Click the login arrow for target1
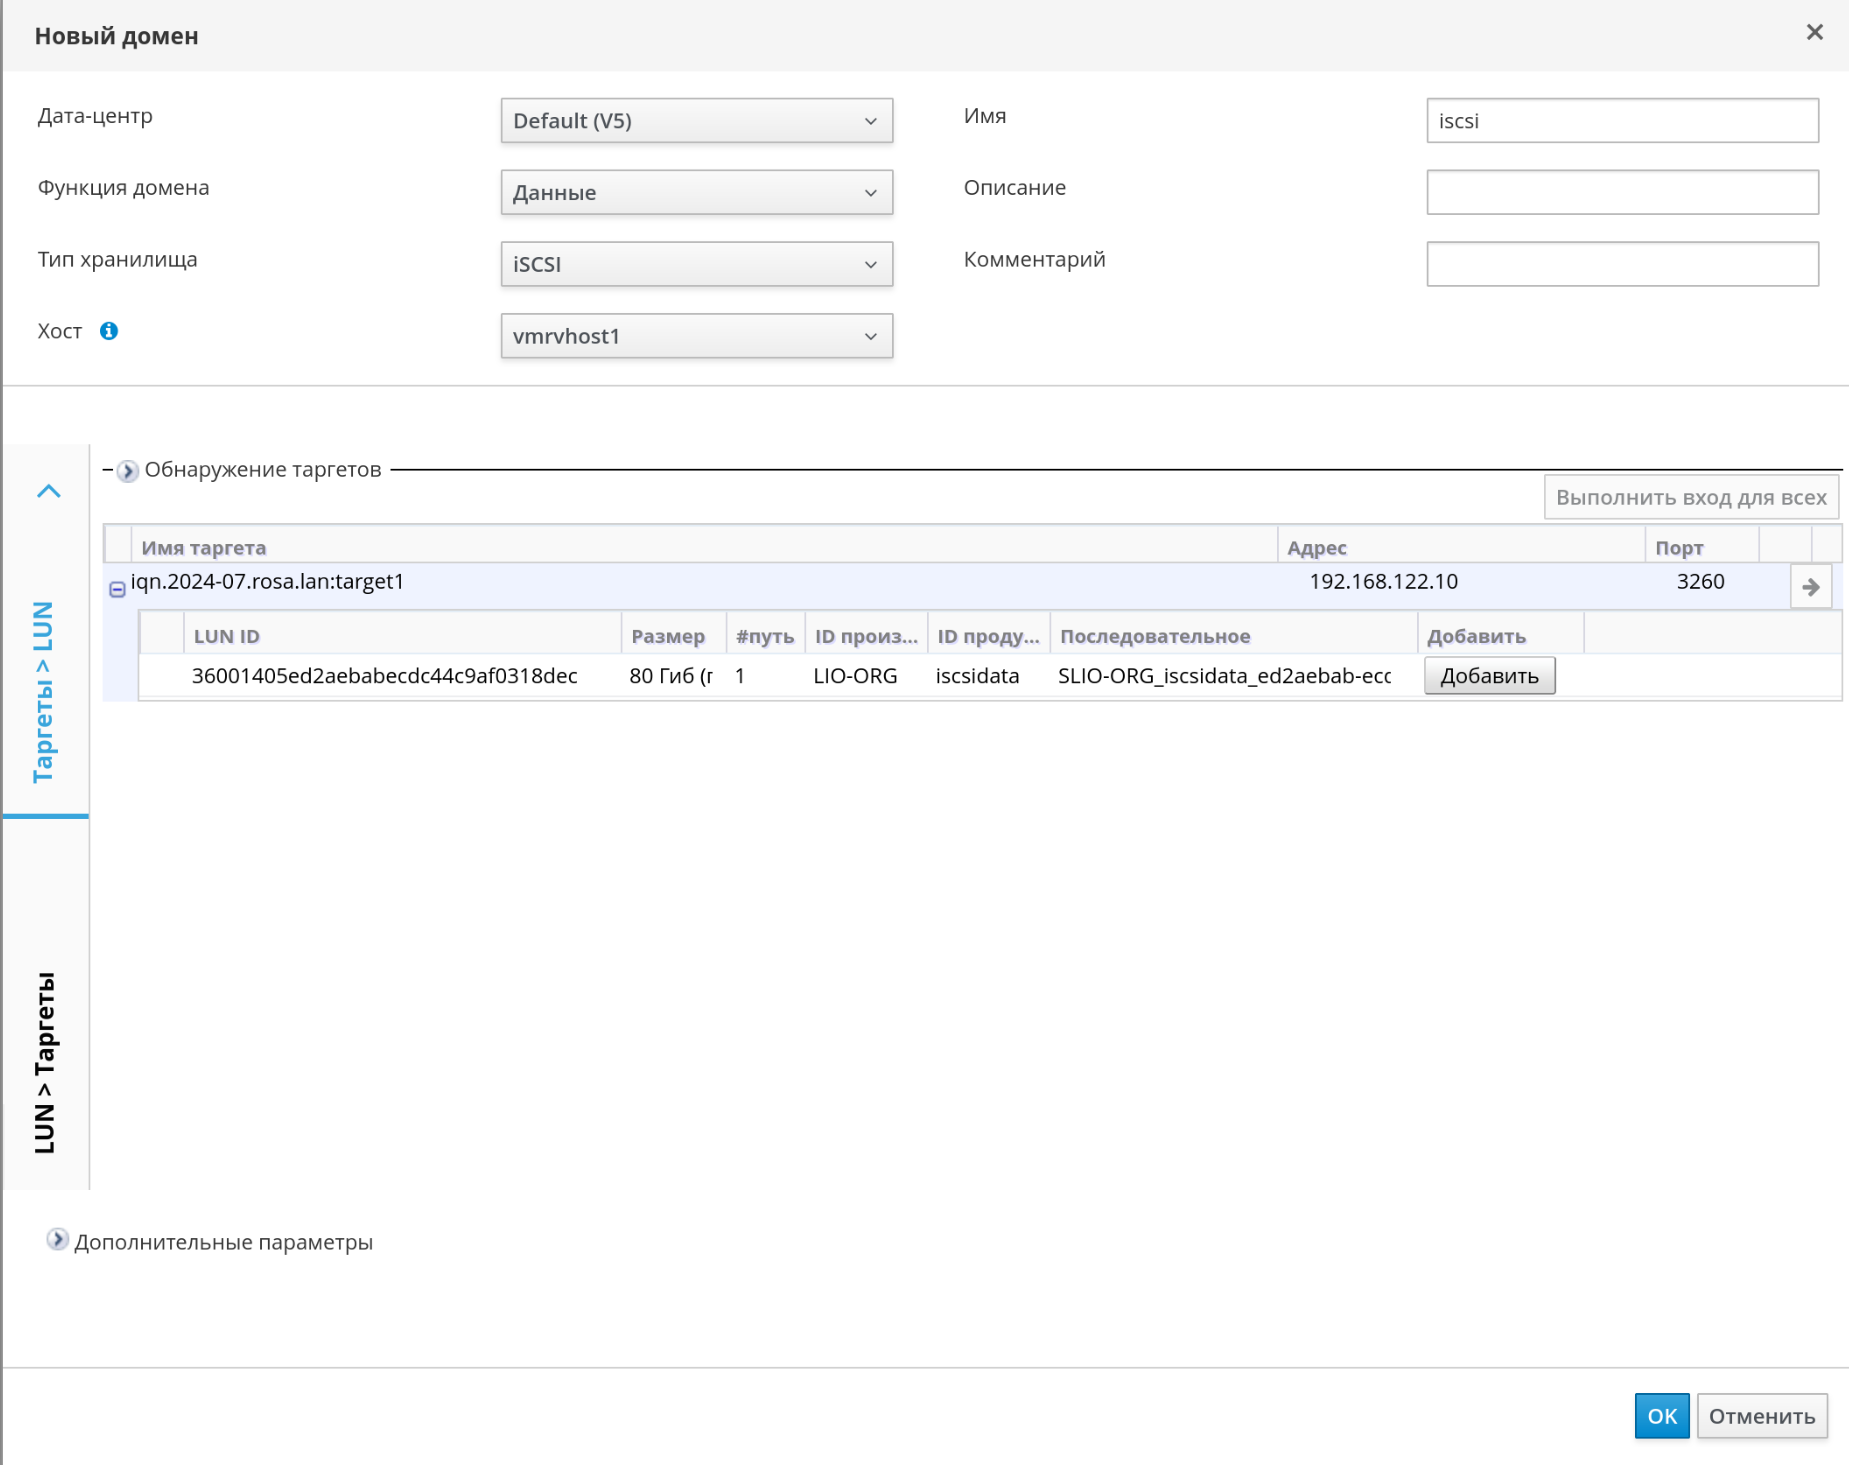This screenshot has height=1465, width=1849. [1810, 587]
